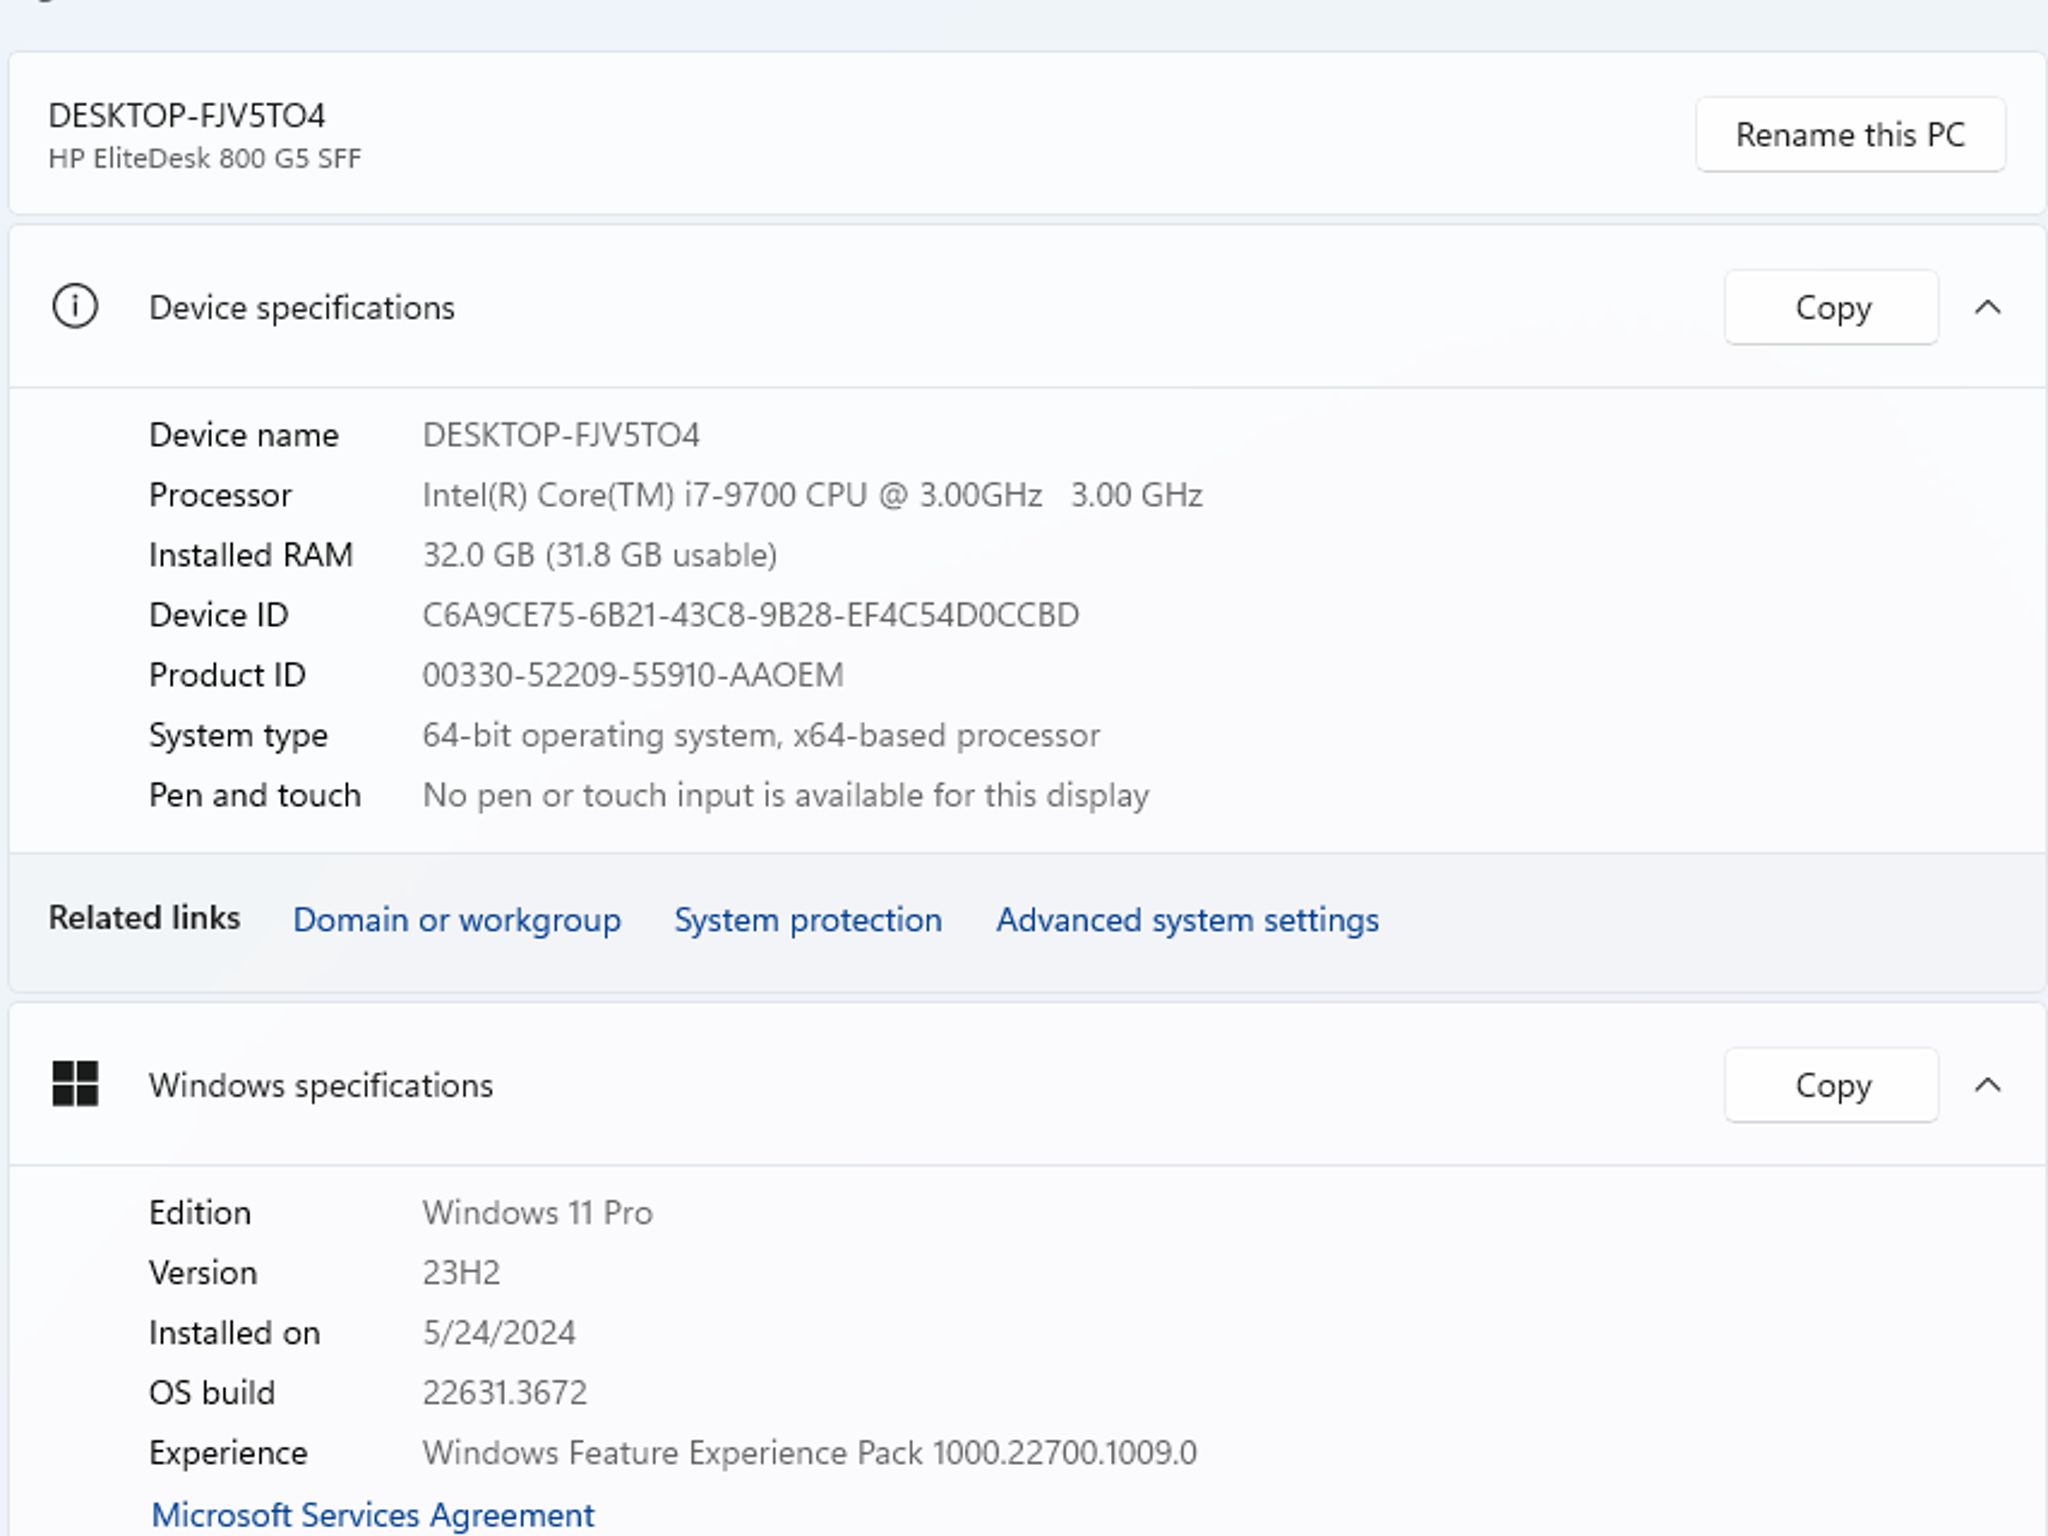Click the Pen and touch label

click(255, 795)
